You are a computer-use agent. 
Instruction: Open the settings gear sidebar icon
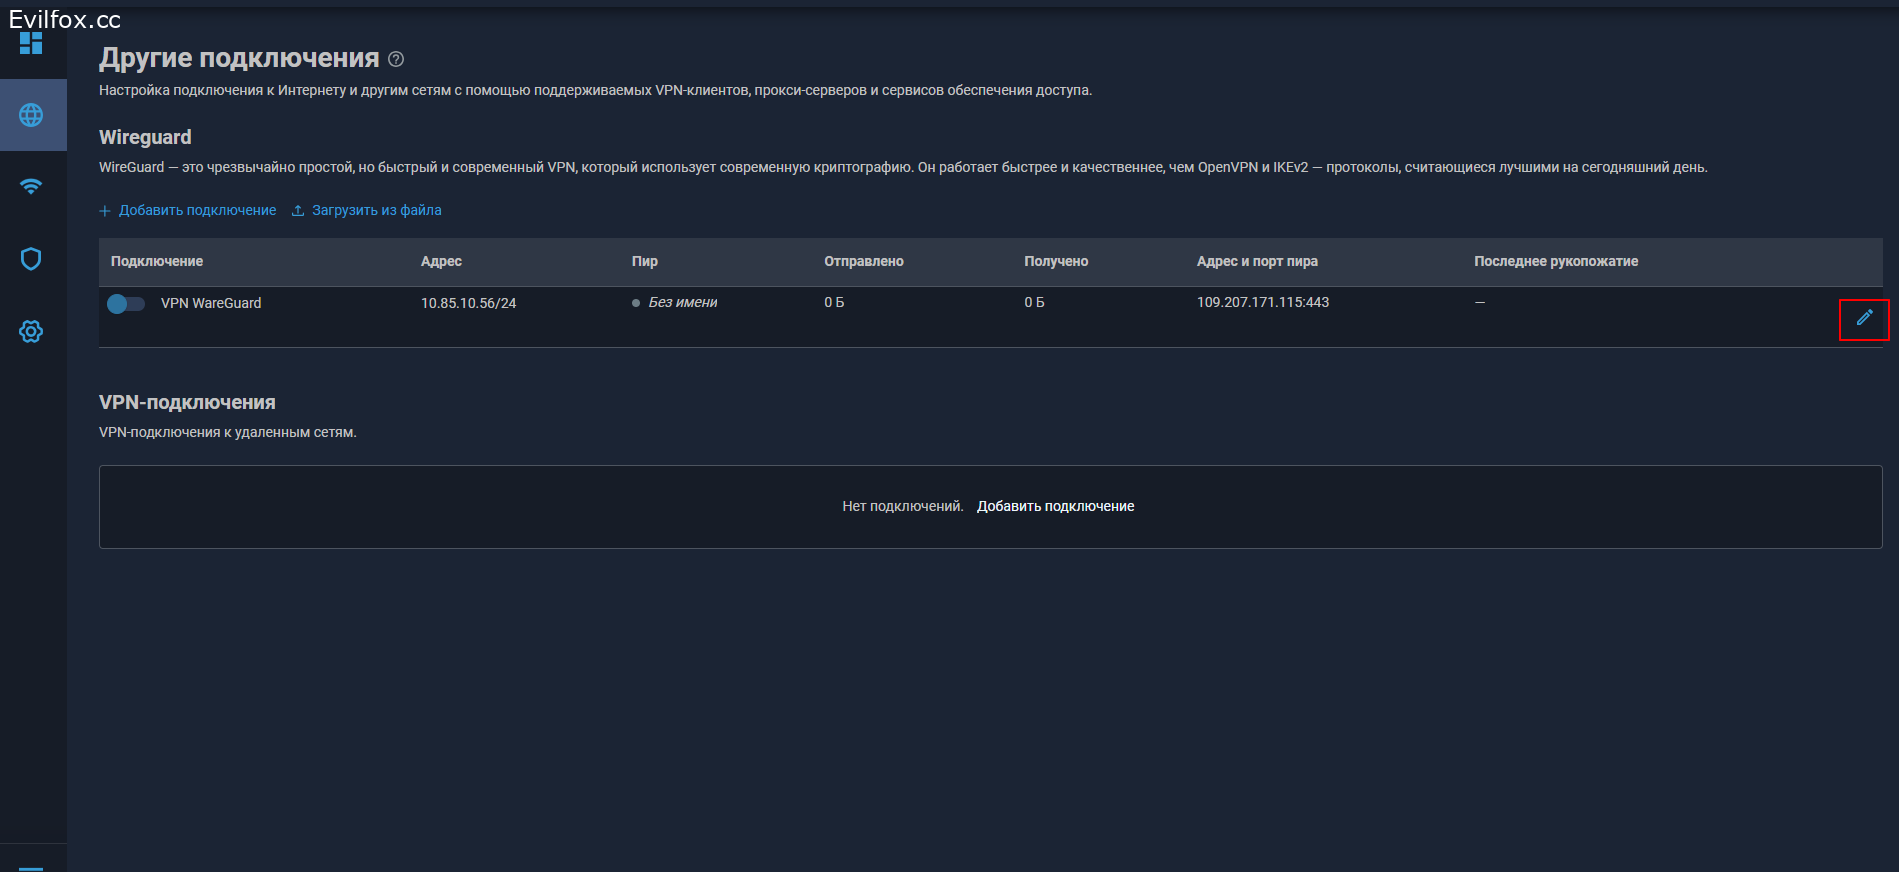[31, 331]
